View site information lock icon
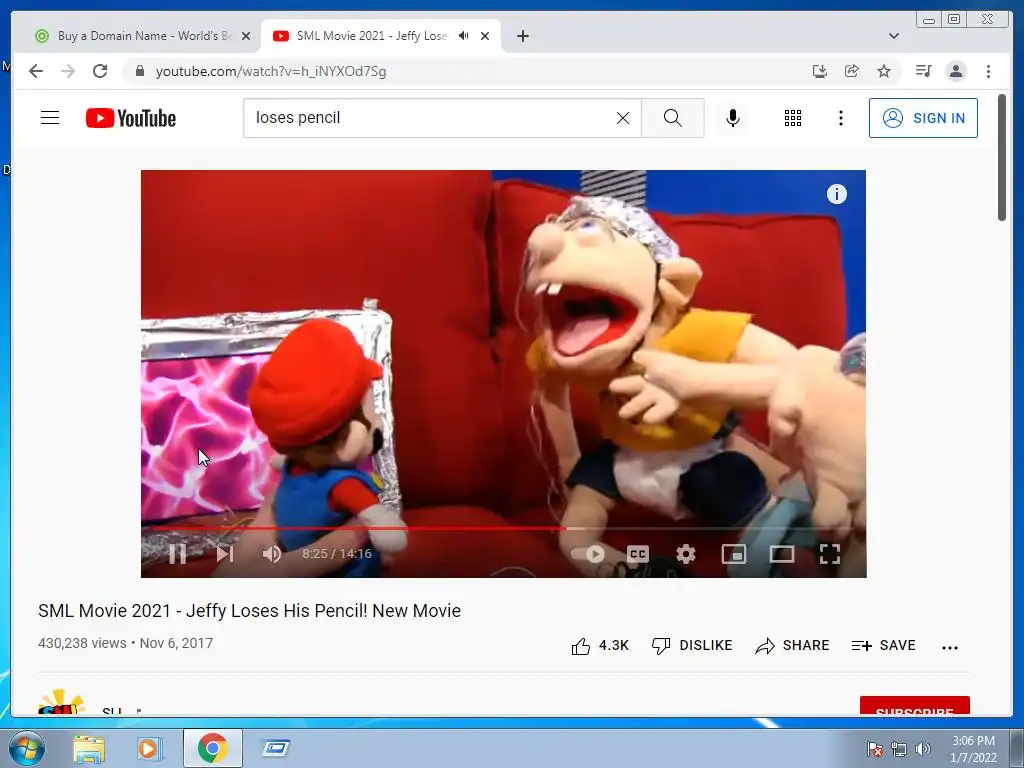The image size is (1024, 768). pyautogui.click(x=139, y=71)
